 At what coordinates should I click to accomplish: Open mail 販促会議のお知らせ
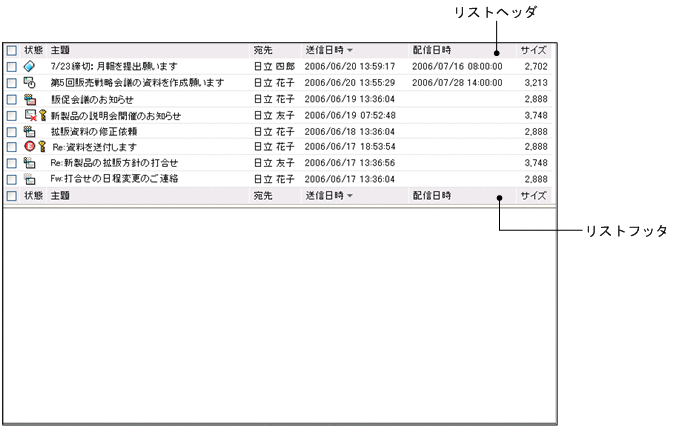click(92, 100)
